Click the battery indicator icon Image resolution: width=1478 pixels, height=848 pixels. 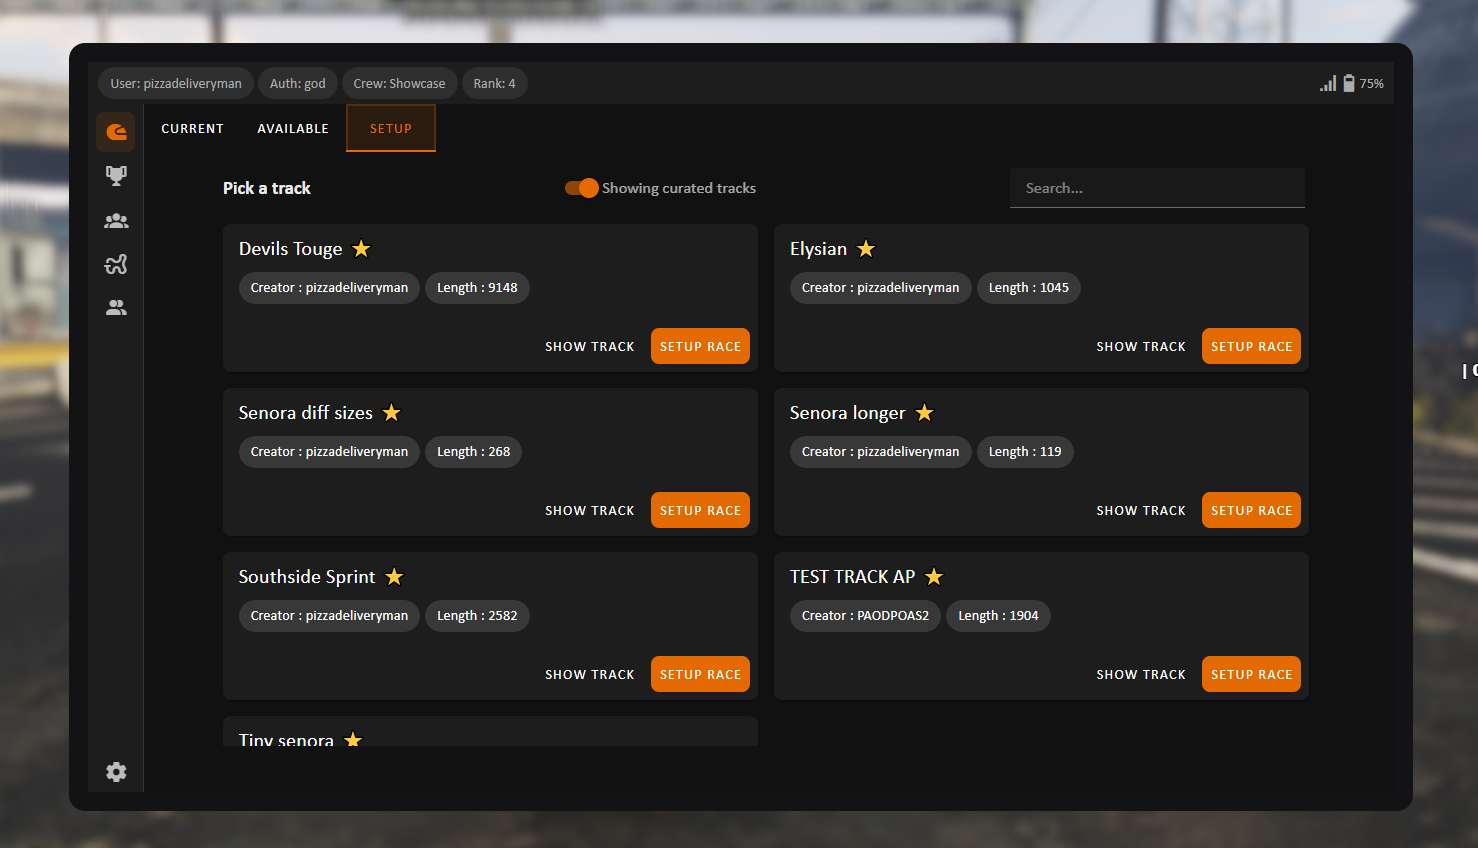[1350, 83]
